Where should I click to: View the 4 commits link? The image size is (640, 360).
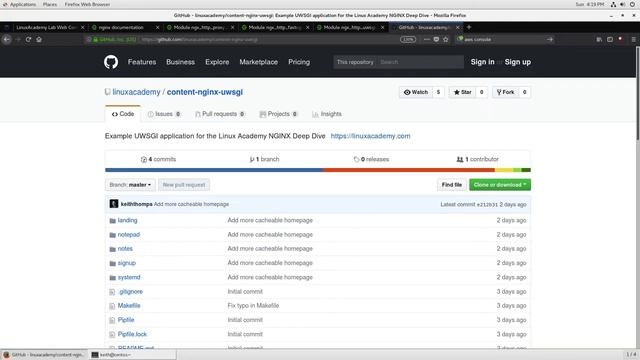[158, 159]
